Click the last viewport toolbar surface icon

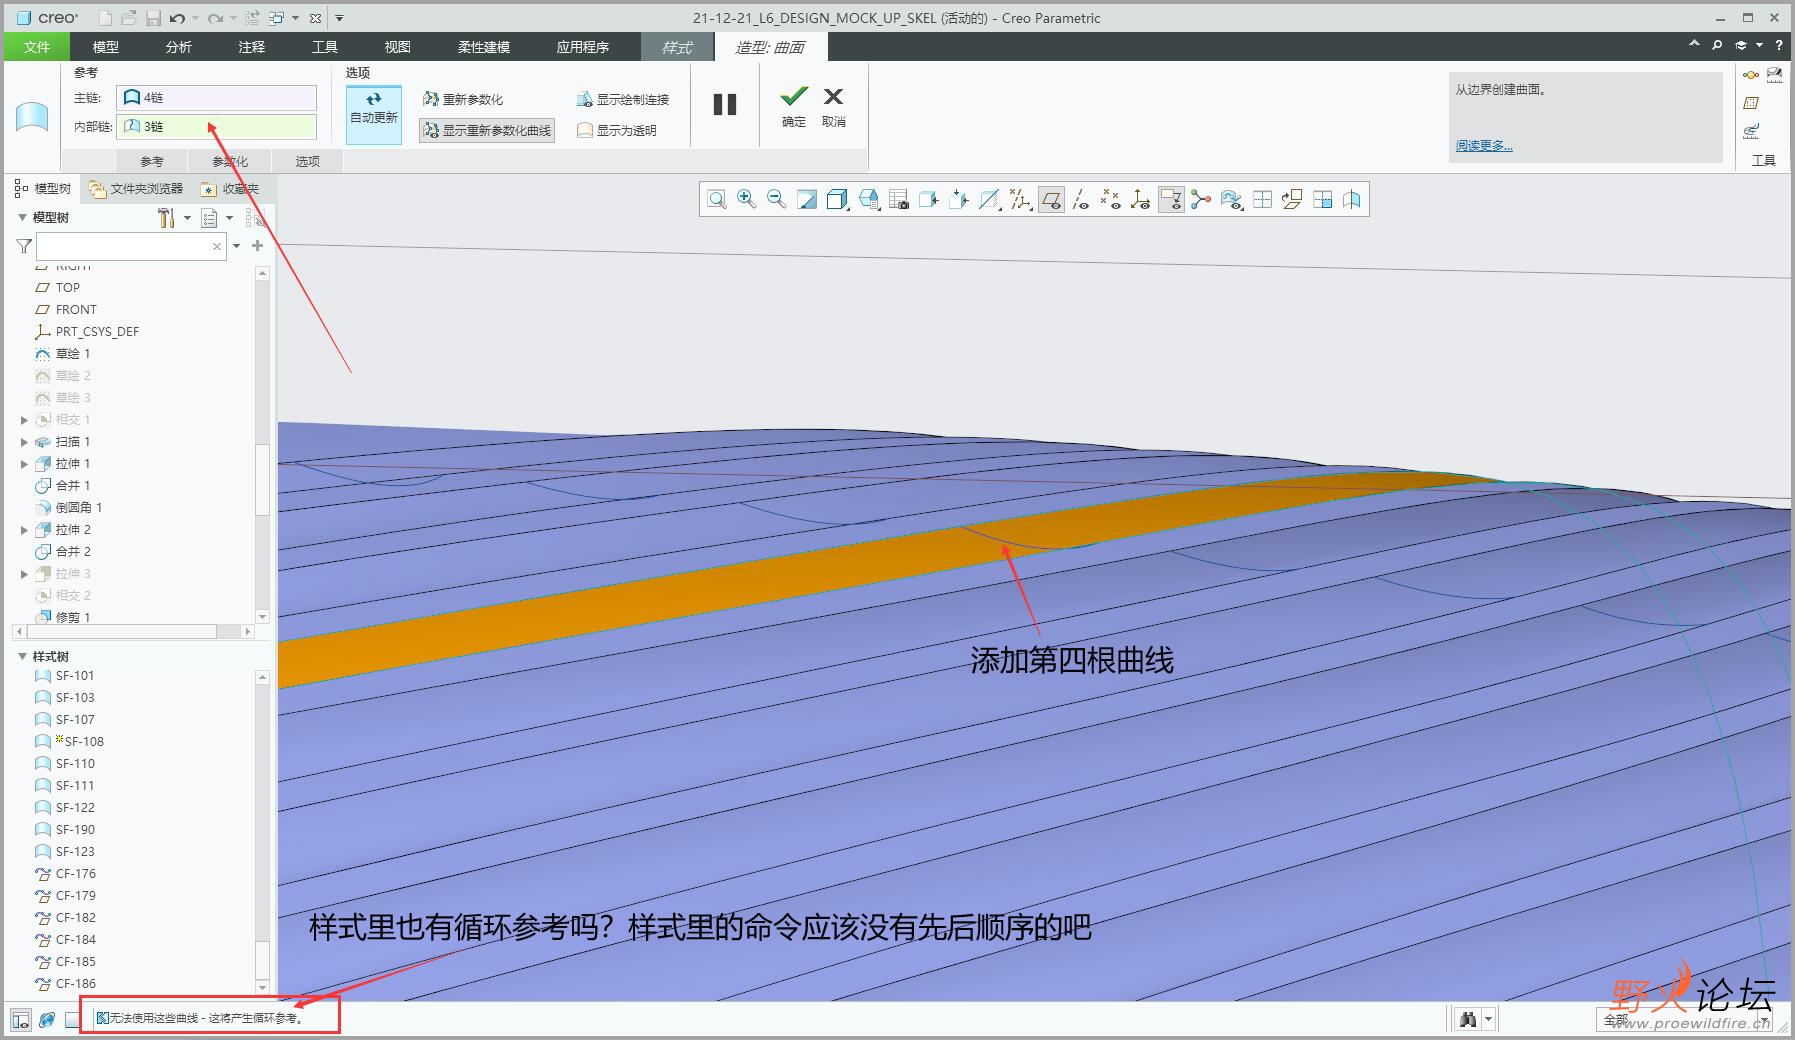(1352, 200)
